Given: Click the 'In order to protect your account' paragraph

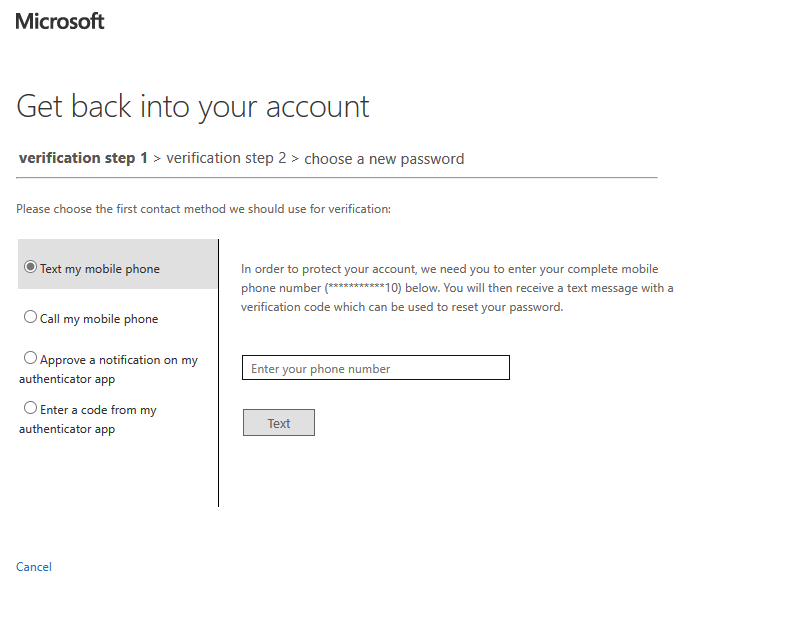Looking at the screenshot, I should click(x=457, y=288).
